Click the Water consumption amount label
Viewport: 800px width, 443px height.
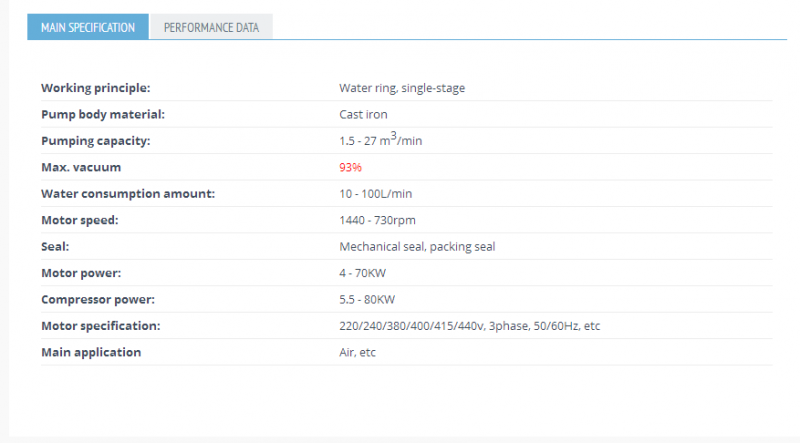click(128, 194)
